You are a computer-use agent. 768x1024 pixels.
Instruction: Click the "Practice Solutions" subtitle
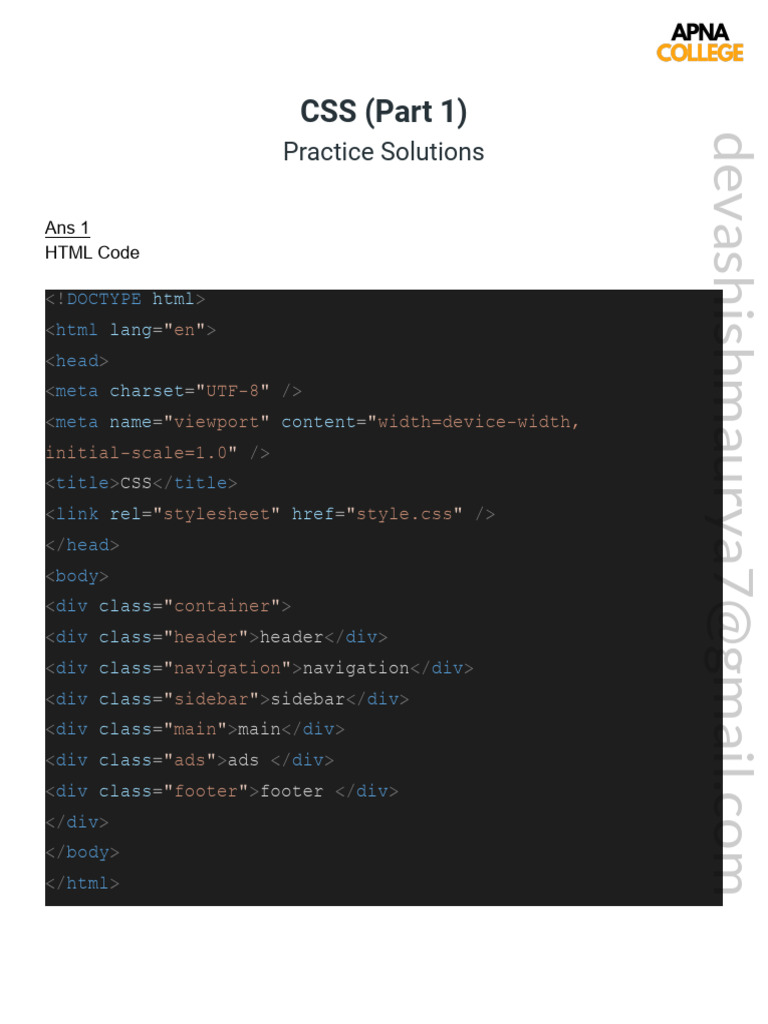coord(384,152)
